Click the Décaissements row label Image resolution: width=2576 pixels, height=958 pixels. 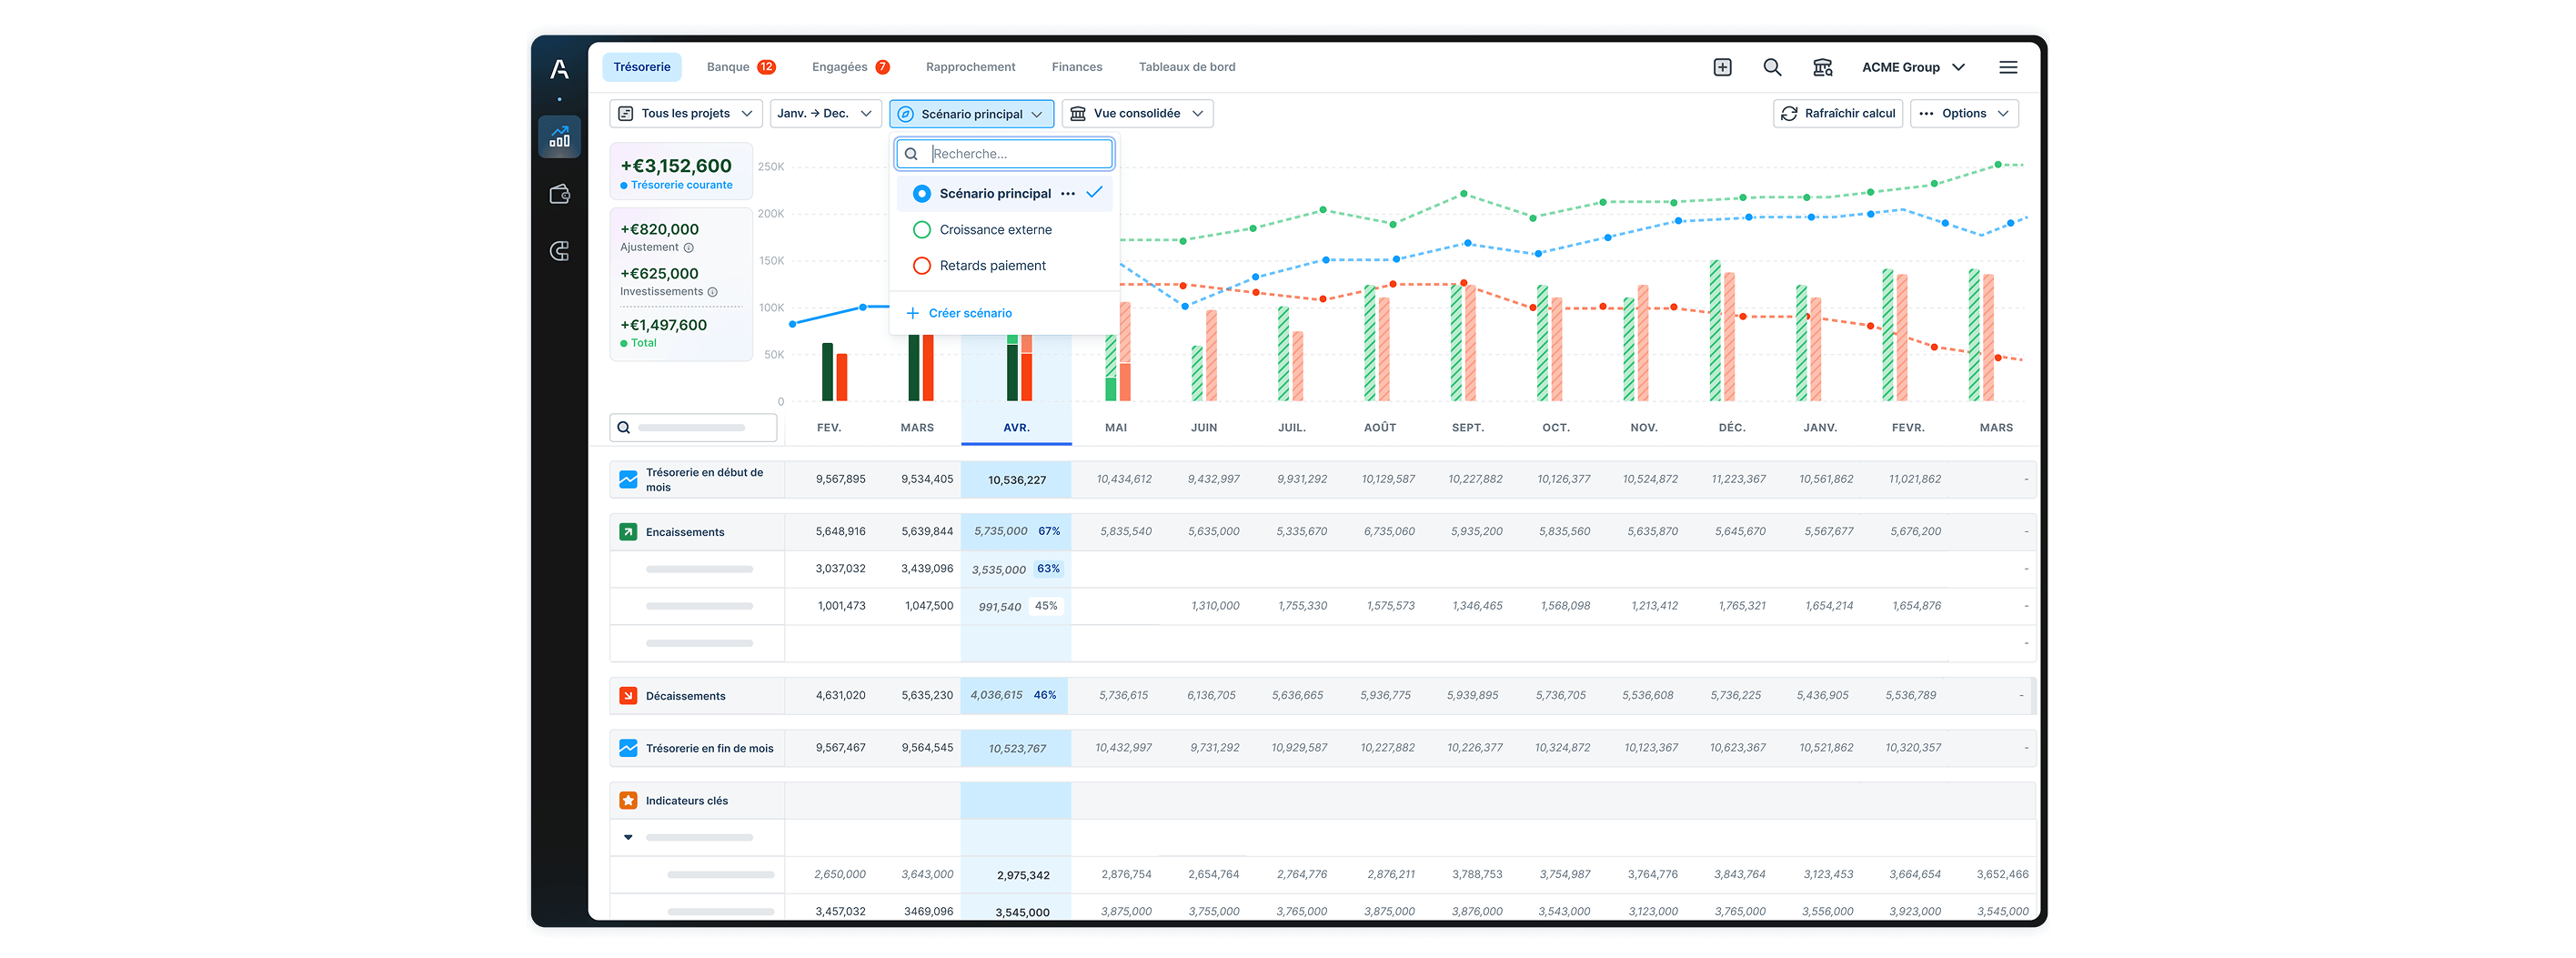coord(685,697)
